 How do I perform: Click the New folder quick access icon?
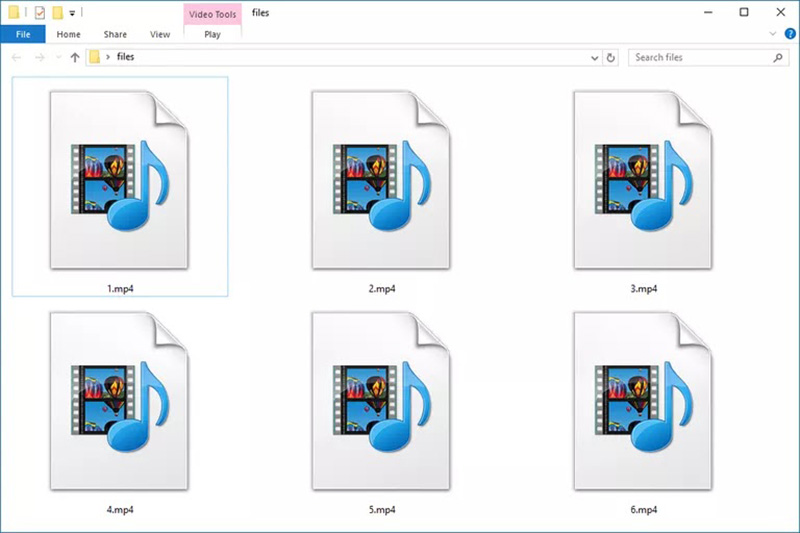click(x=58, y=12)
